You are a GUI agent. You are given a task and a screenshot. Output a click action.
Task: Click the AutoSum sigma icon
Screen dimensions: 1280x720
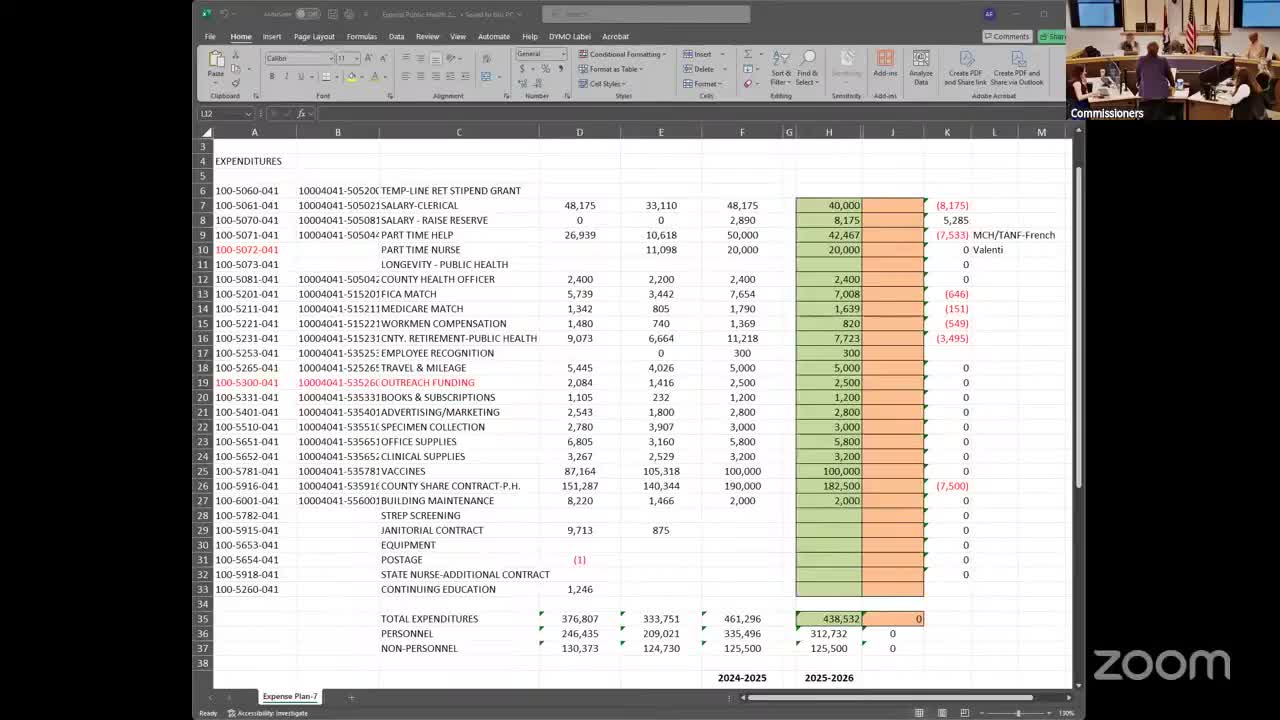[749, 54]
